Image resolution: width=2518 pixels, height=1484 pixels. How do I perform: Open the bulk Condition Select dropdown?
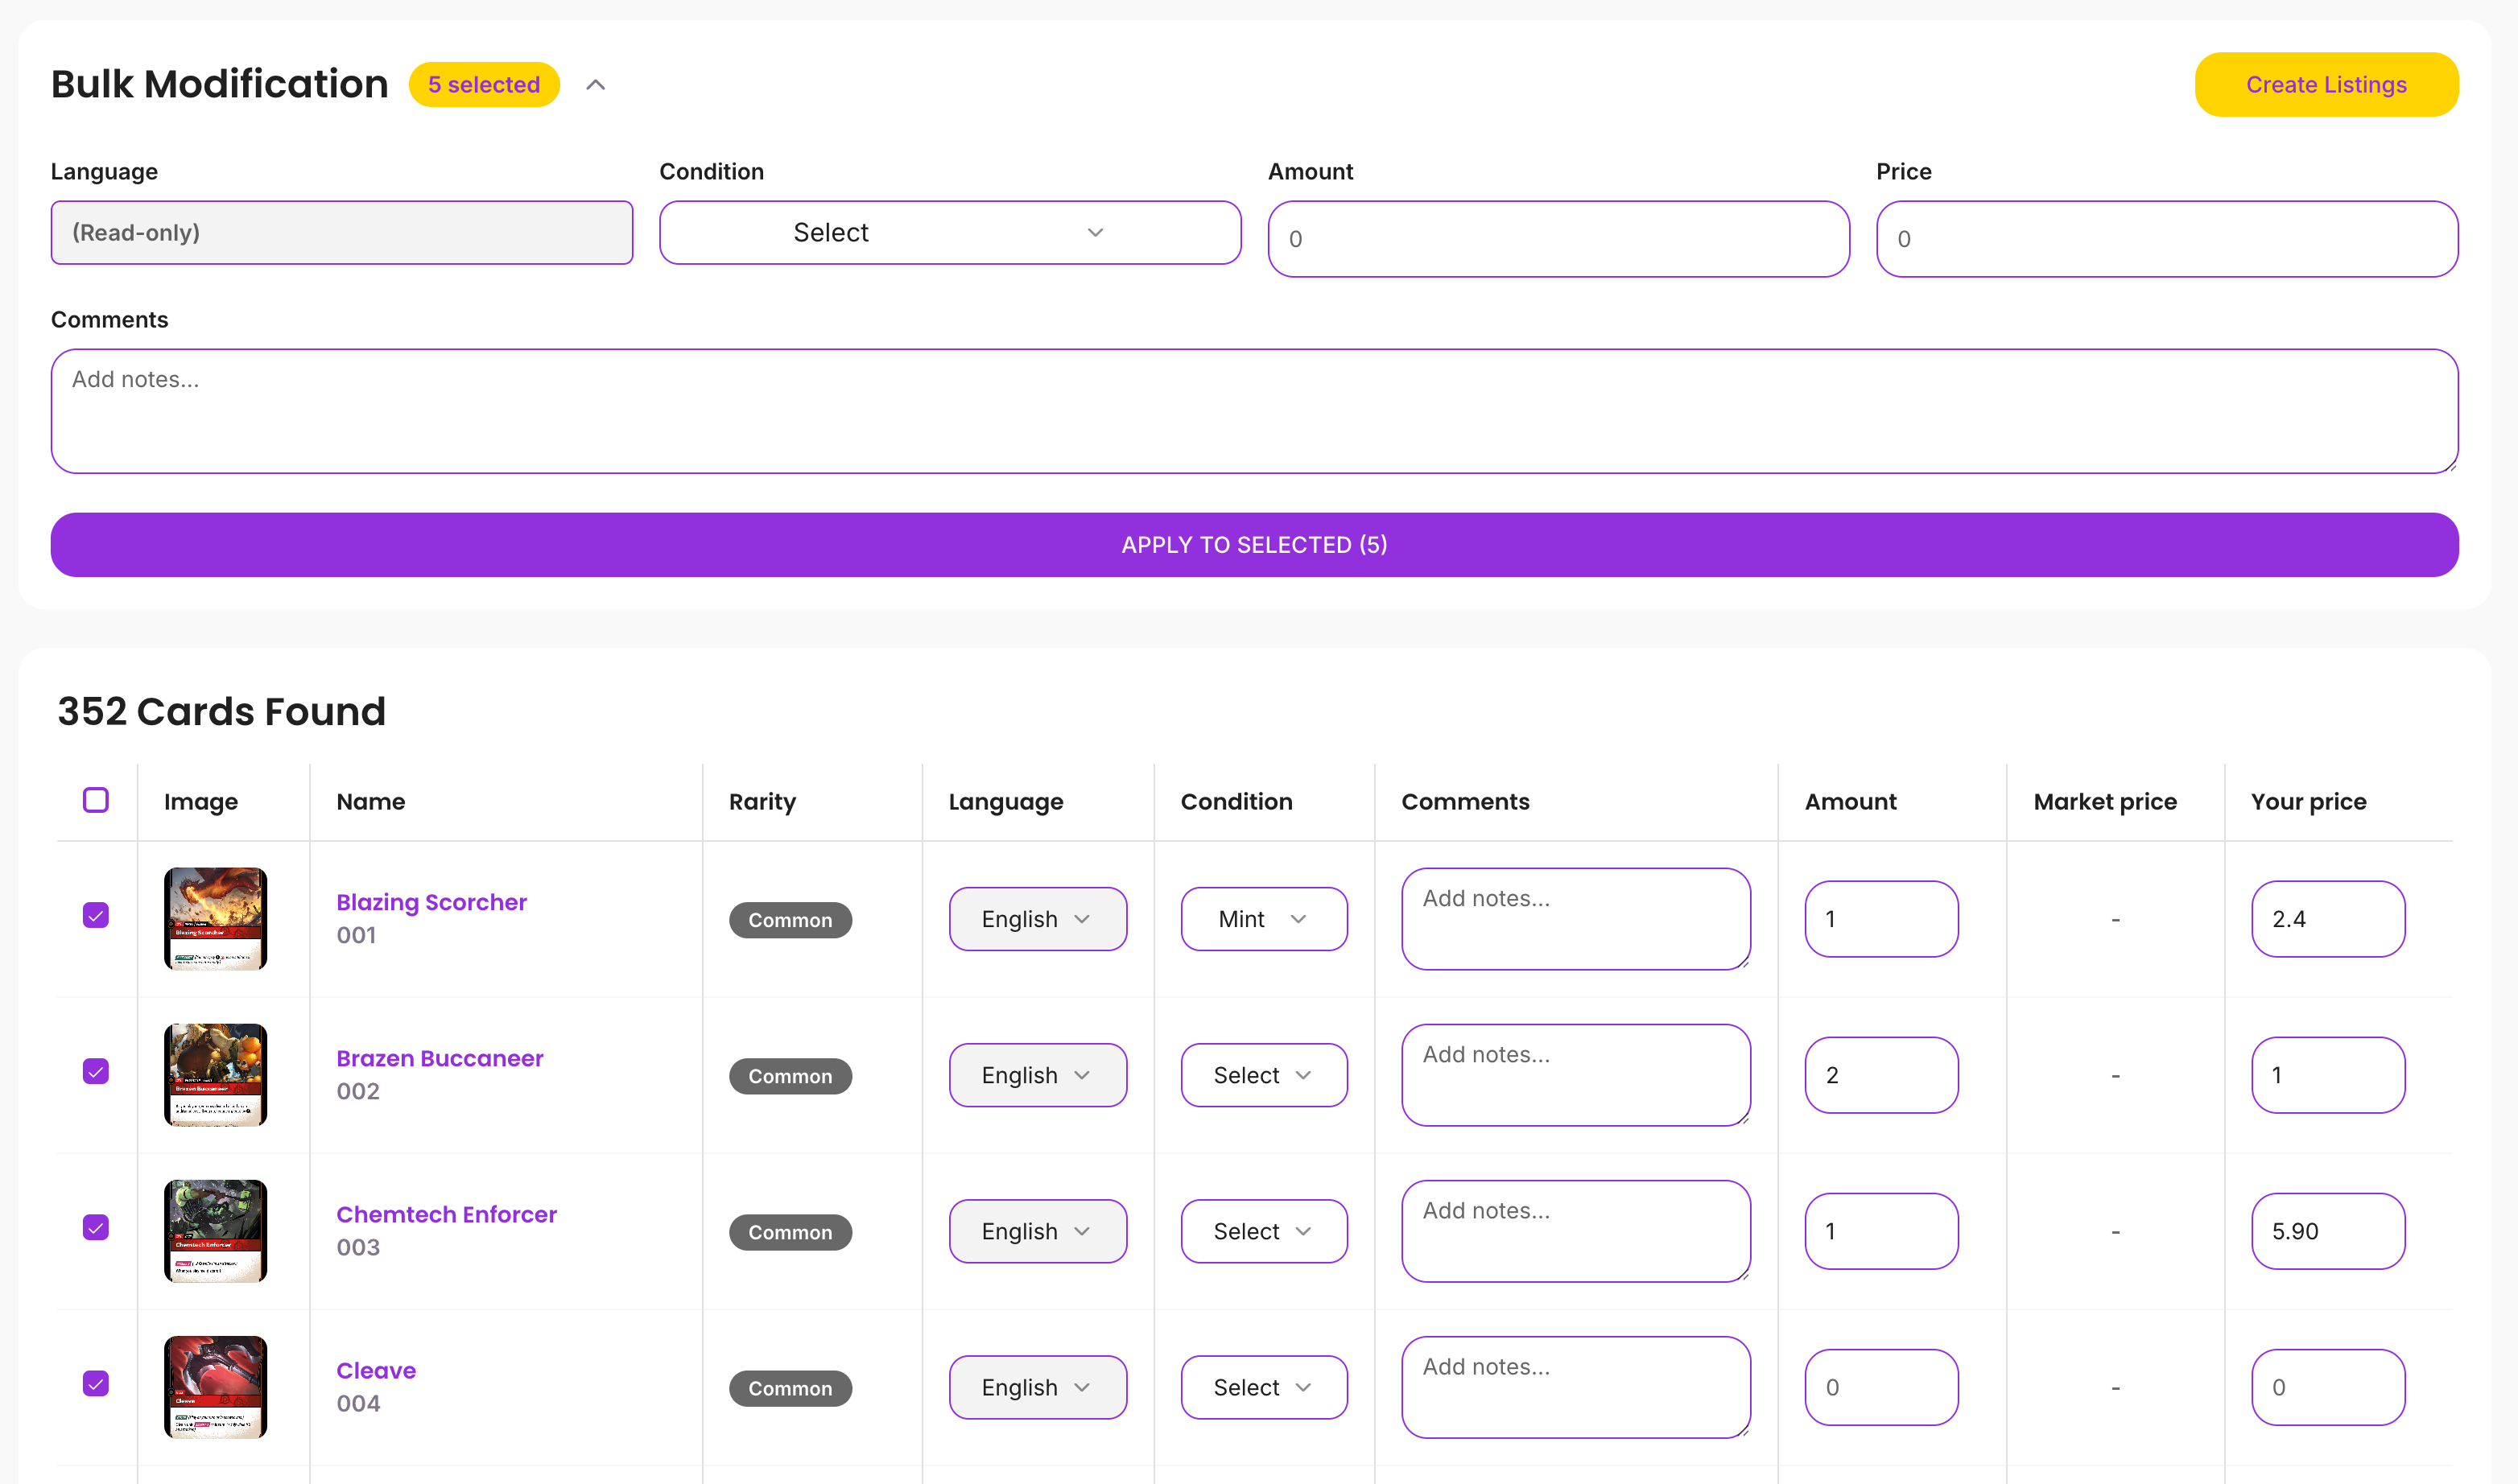pos(949,233)
